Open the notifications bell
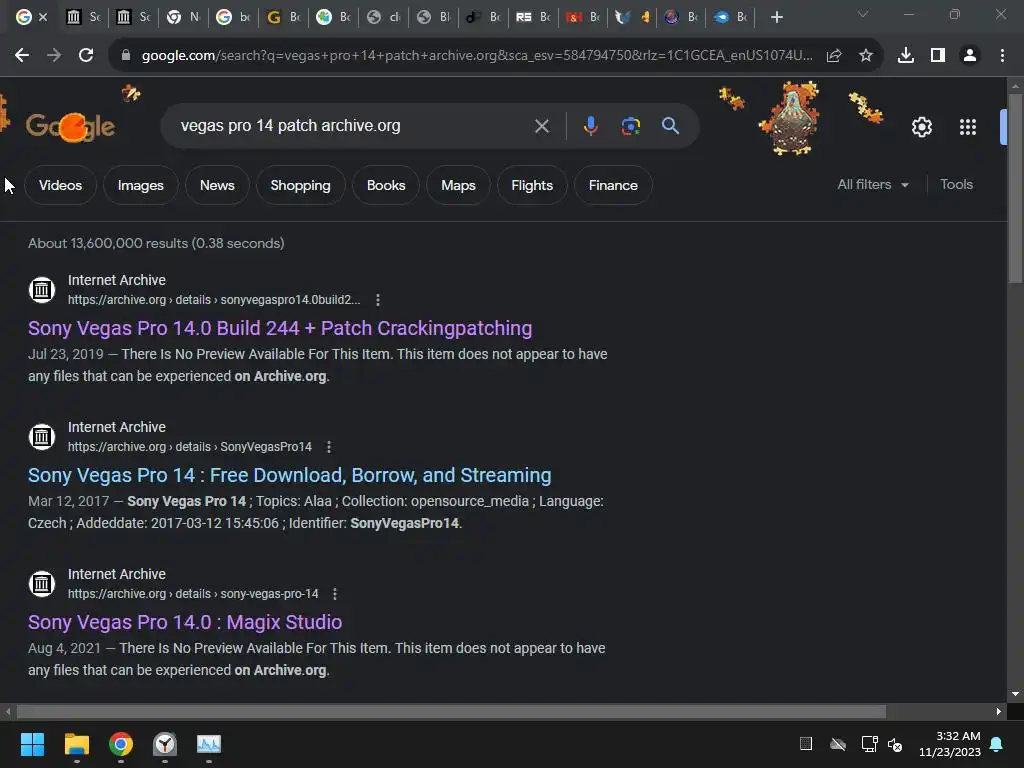This screenshot has width=1024, height=768. point(996,744)
